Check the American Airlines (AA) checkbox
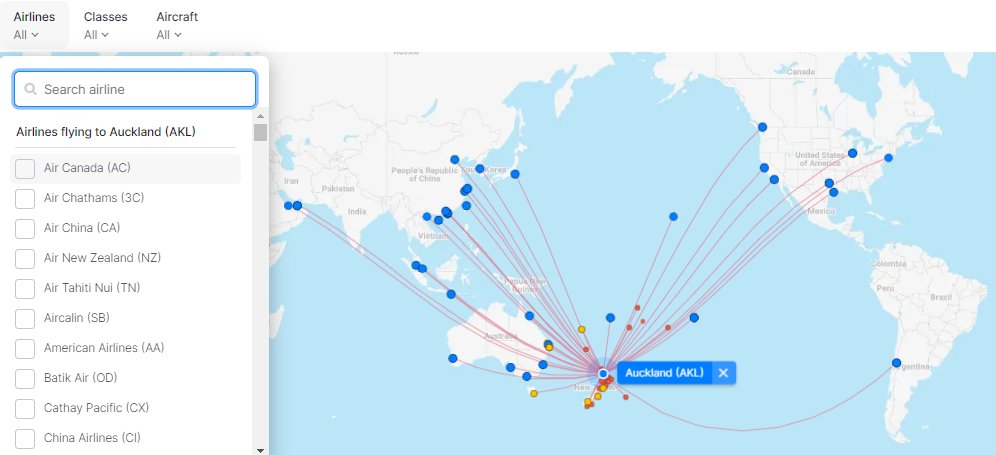This screenshot has width=996, height=455. click(x=25, y=348)
